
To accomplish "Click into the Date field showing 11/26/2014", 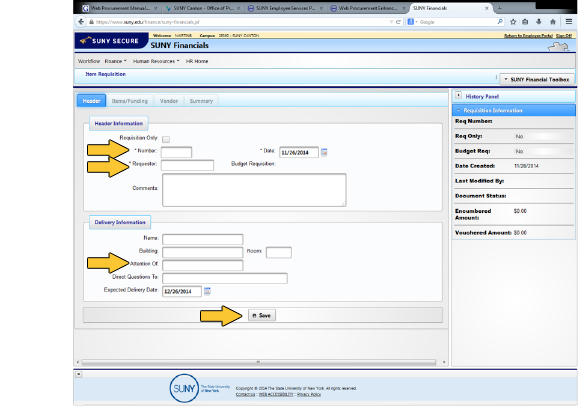I will tap(299, 152).
